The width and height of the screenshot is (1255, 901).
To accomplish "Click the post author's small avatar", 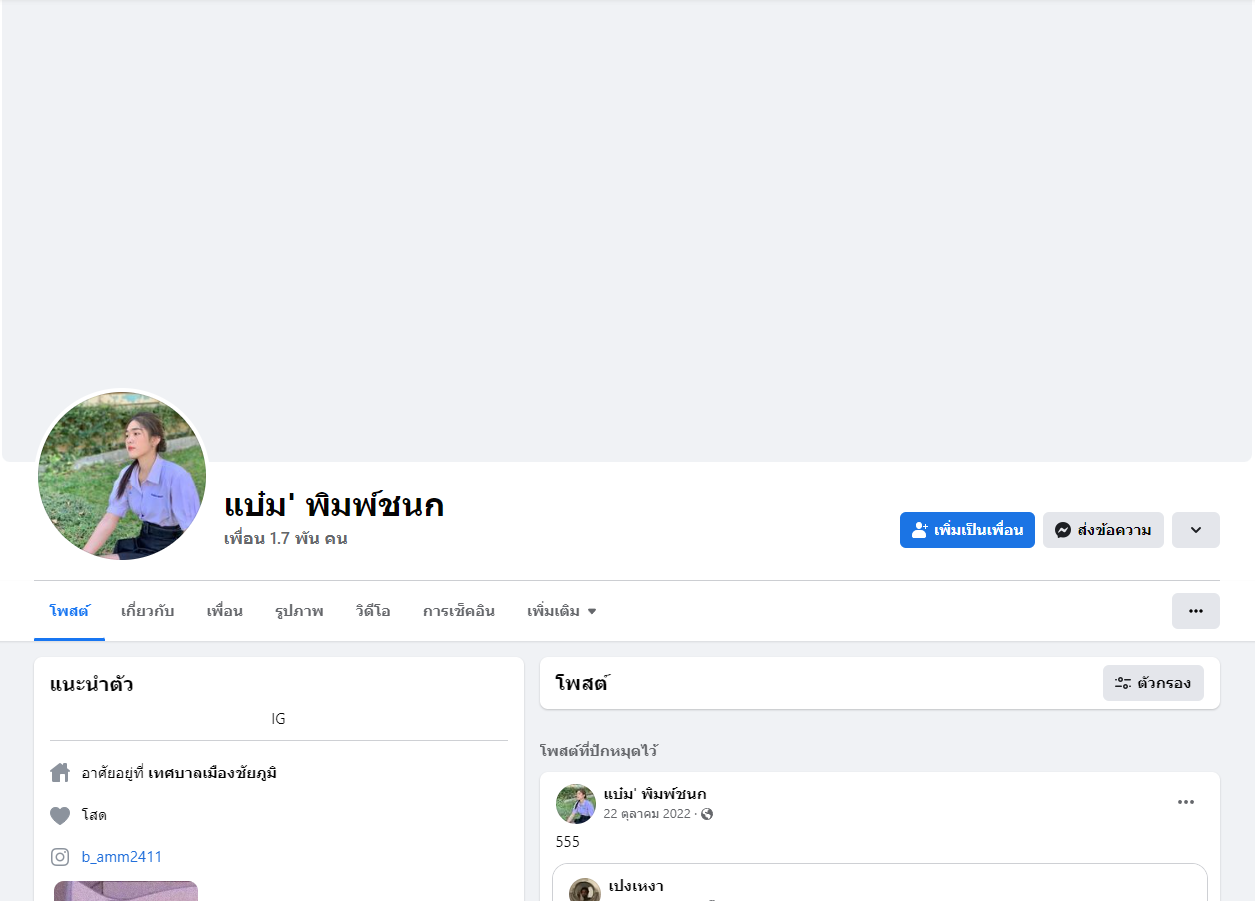I will coord(576,804).
